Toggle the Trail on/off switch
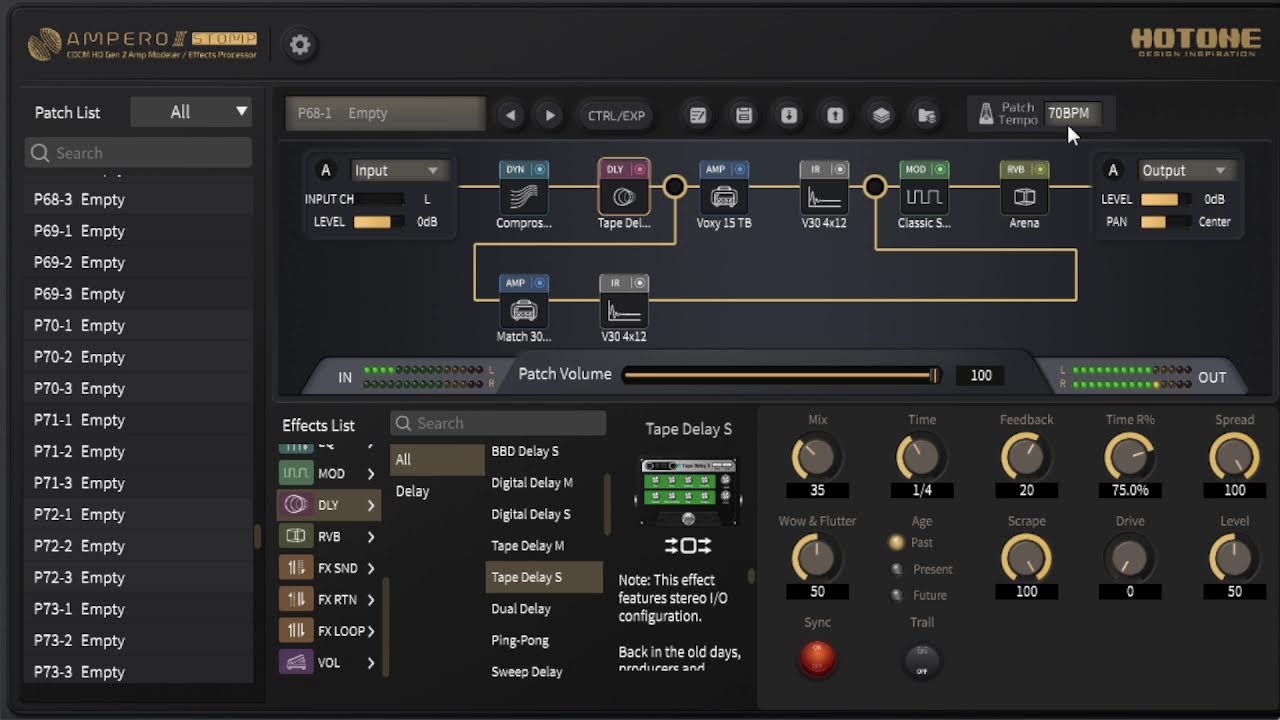1280x720 pixels. [922, 659]
